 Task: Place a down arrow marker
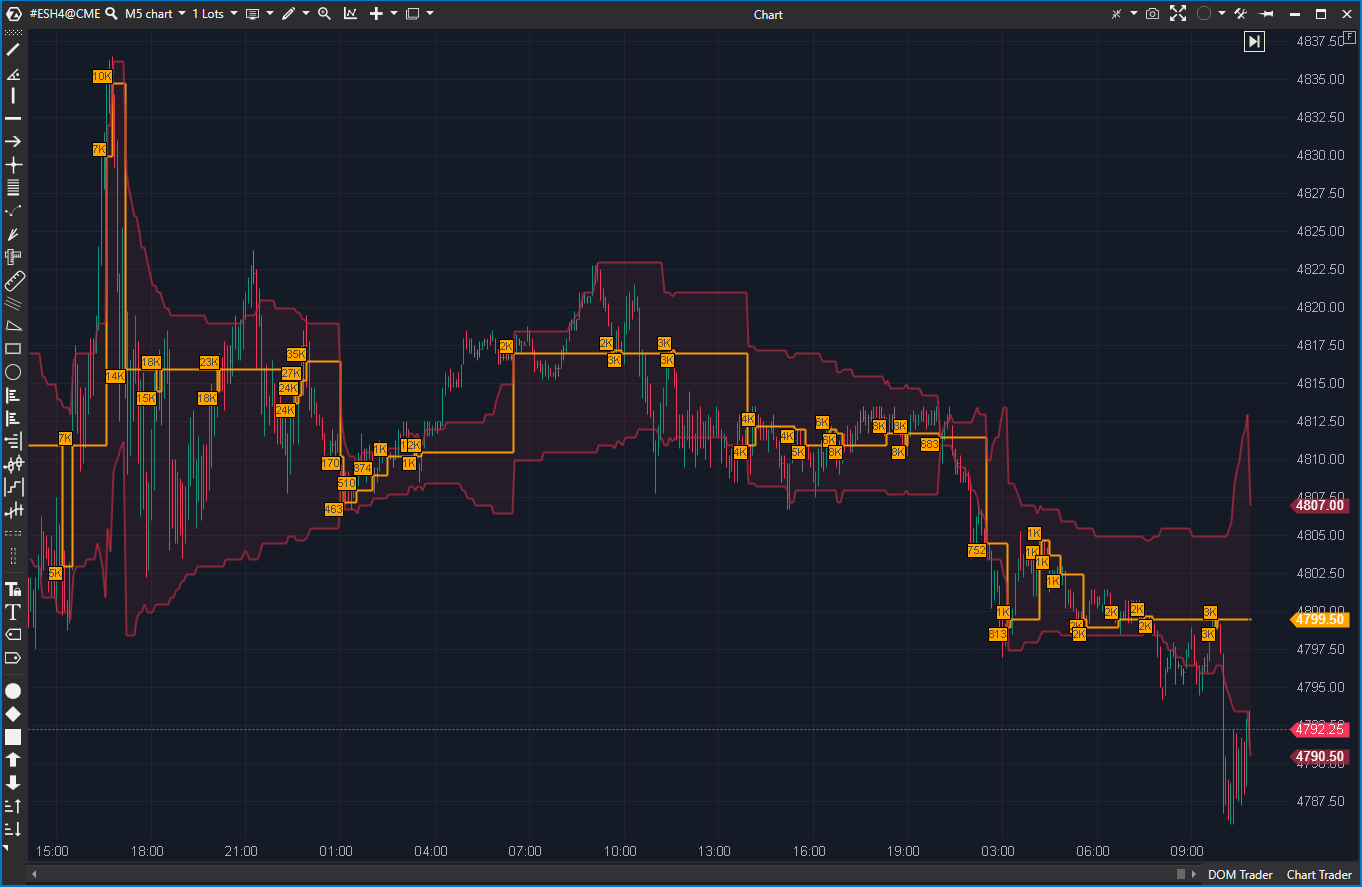tap(13, 783)
